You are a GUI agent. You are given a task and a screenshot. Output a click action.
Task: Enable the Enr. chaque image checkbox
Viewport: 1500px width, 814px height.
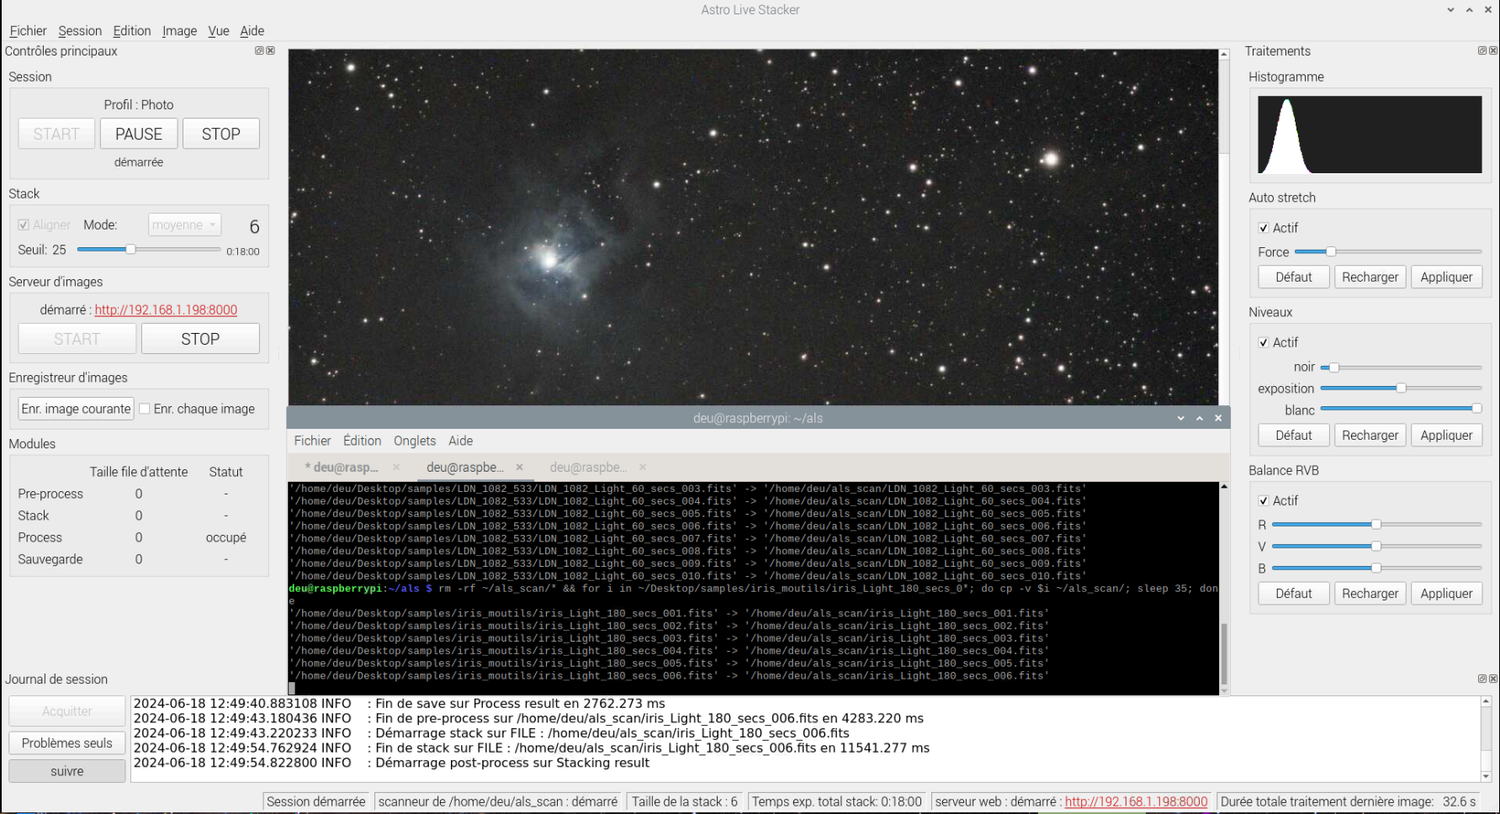145,409
